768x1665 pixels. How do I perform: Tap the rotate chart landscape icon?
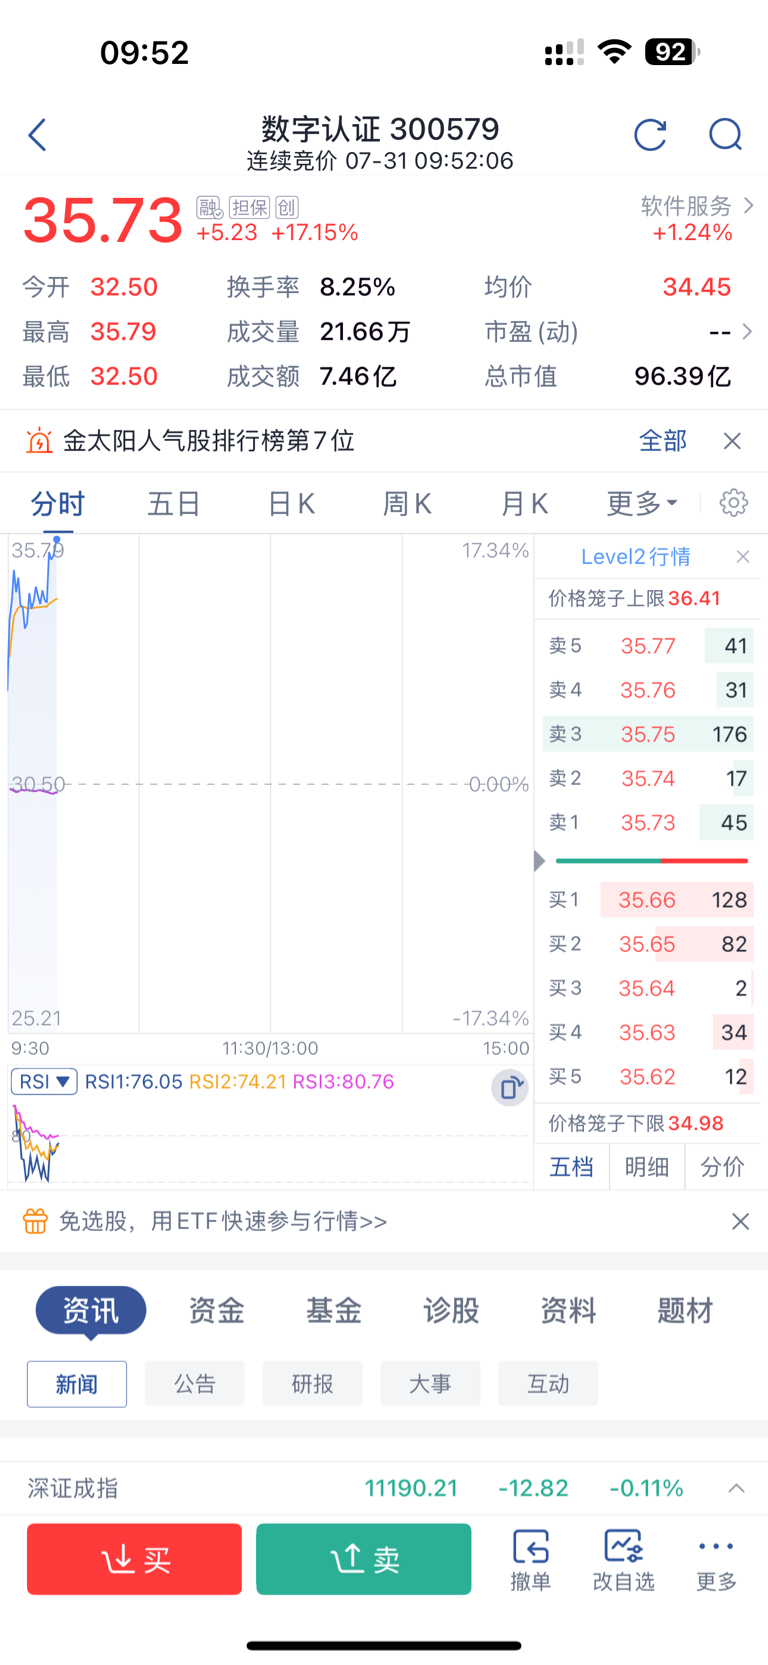click(510, 1087)
